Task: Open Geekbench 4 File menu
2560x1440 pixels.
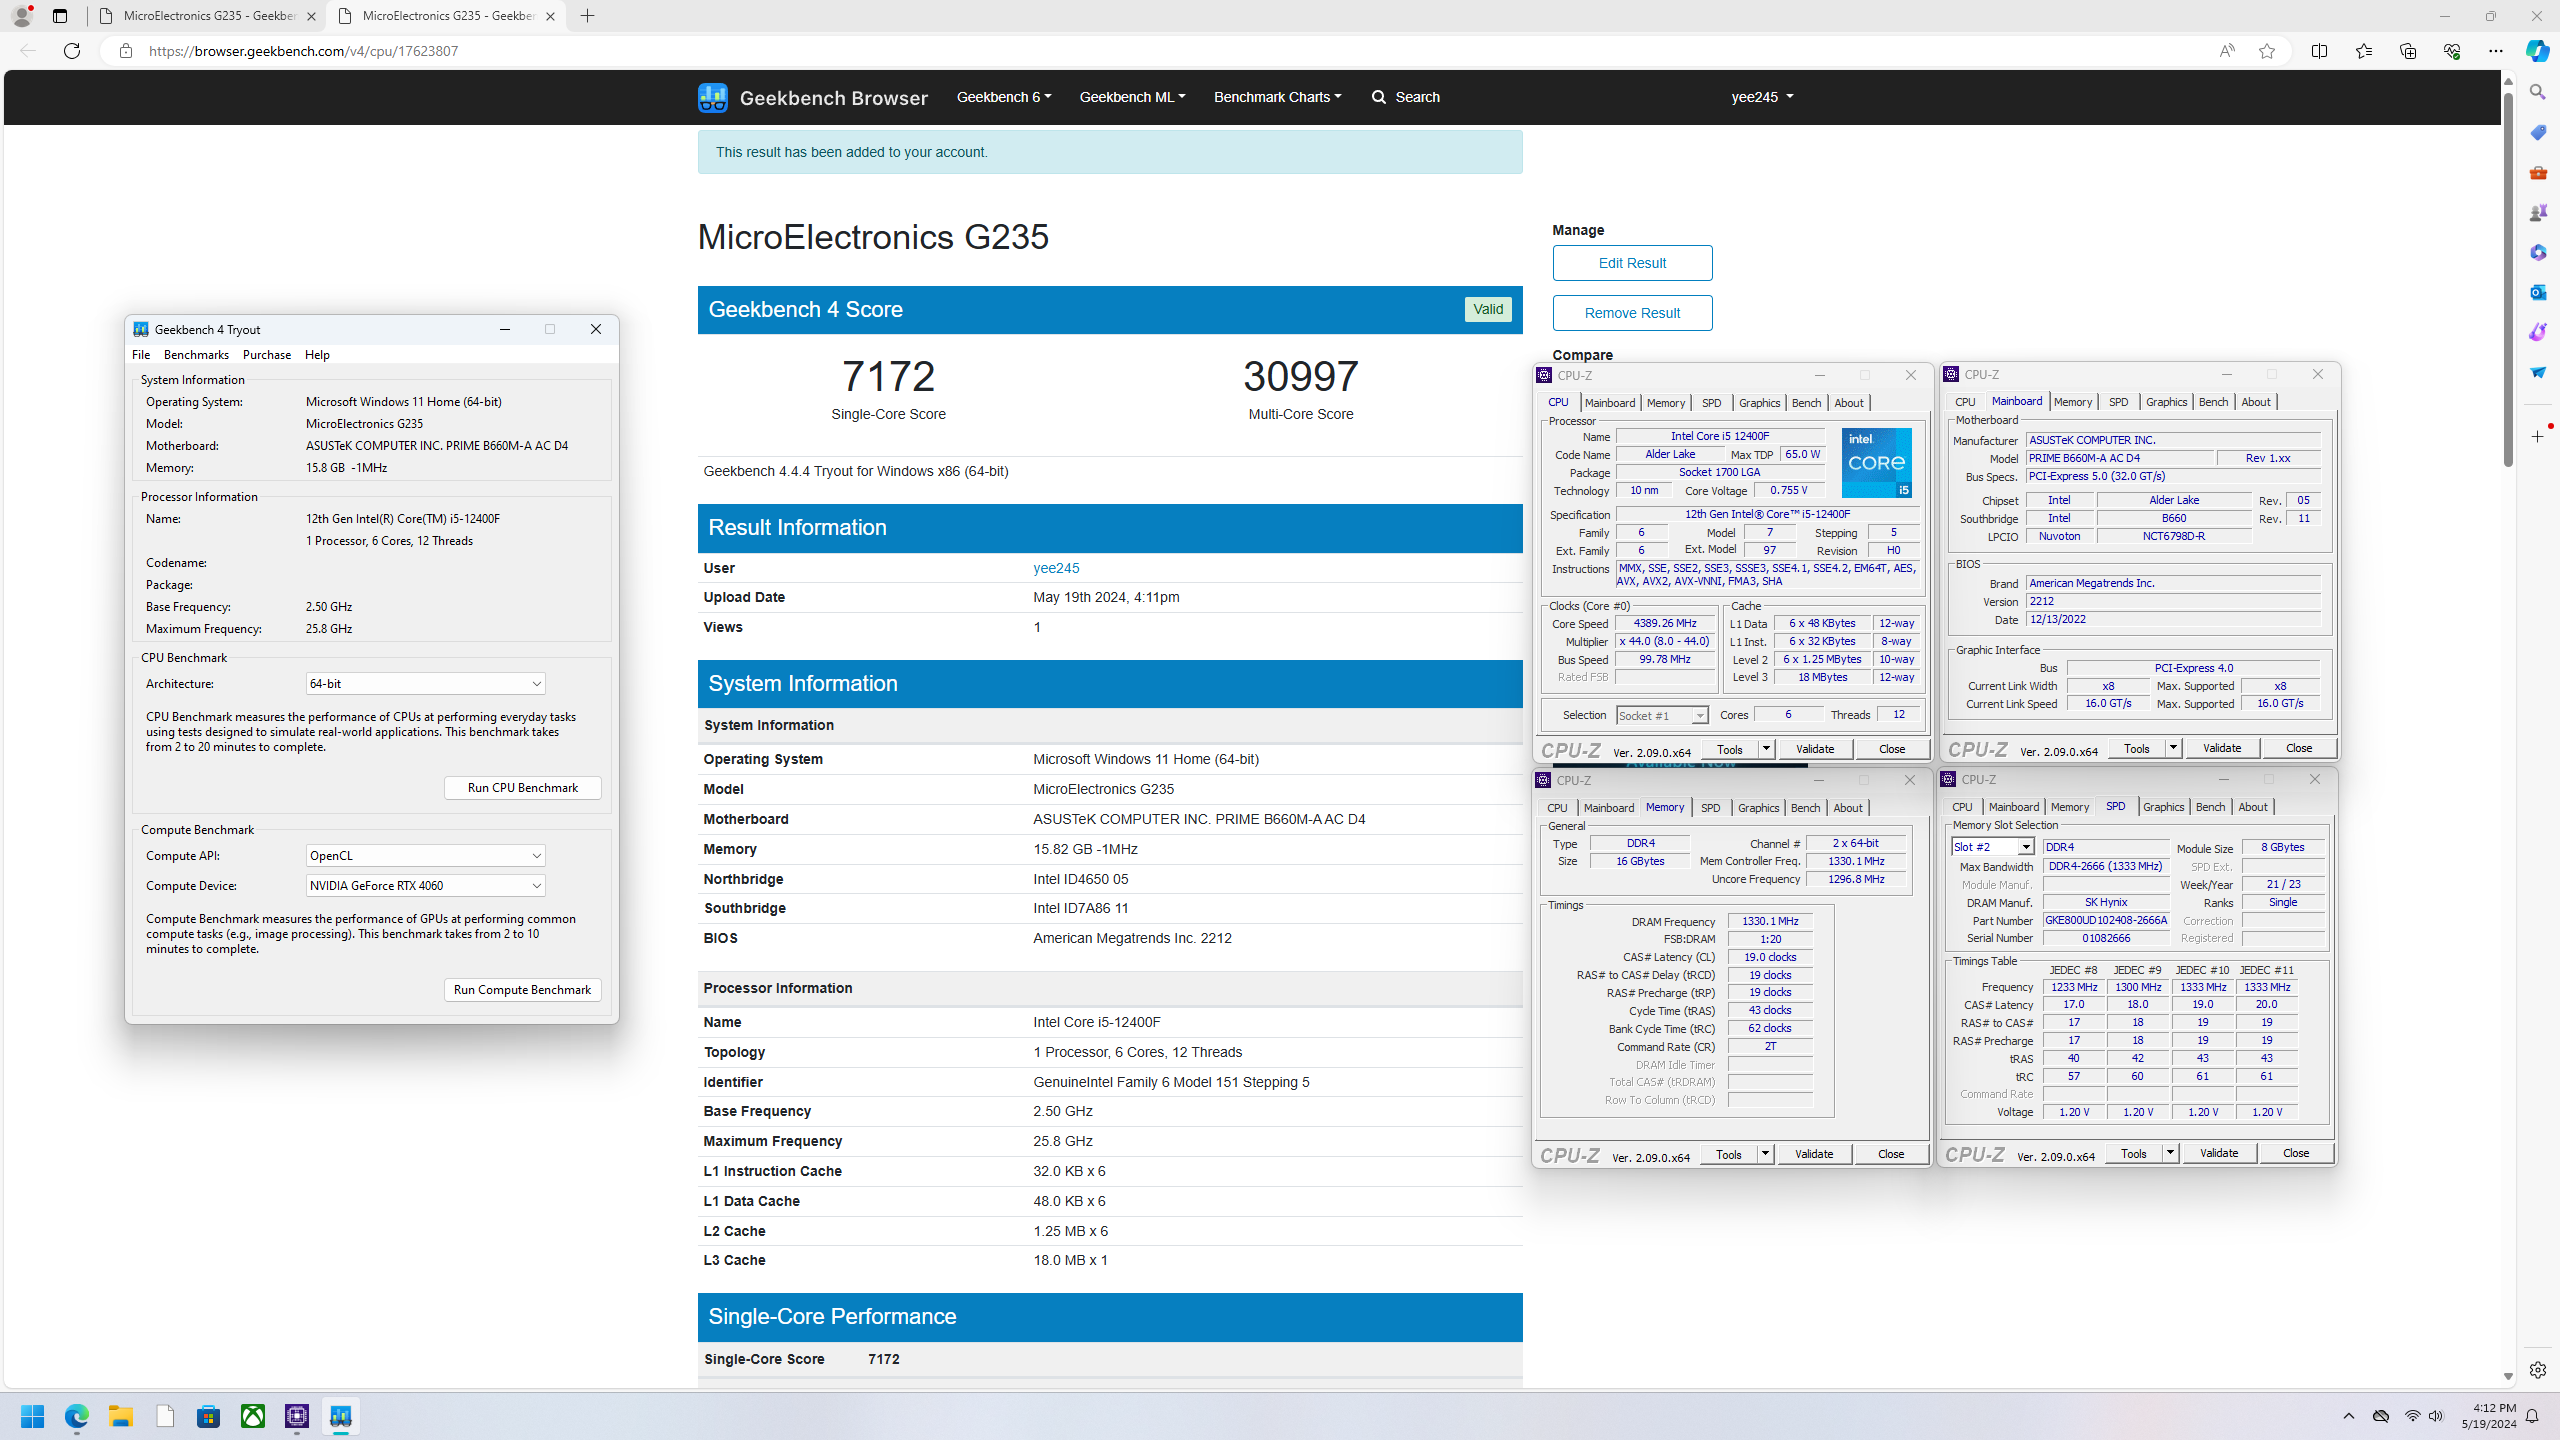Action: 141,355
